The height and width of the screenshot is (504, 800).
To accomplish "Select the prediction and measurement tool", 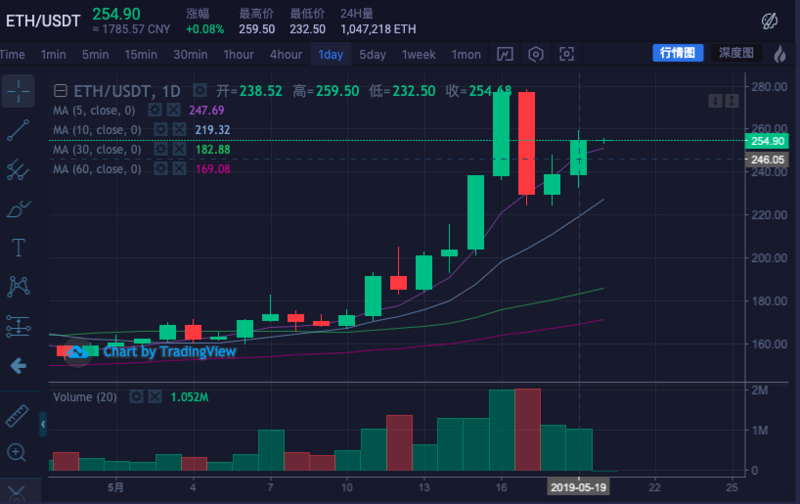I will (x=18, y=326).
